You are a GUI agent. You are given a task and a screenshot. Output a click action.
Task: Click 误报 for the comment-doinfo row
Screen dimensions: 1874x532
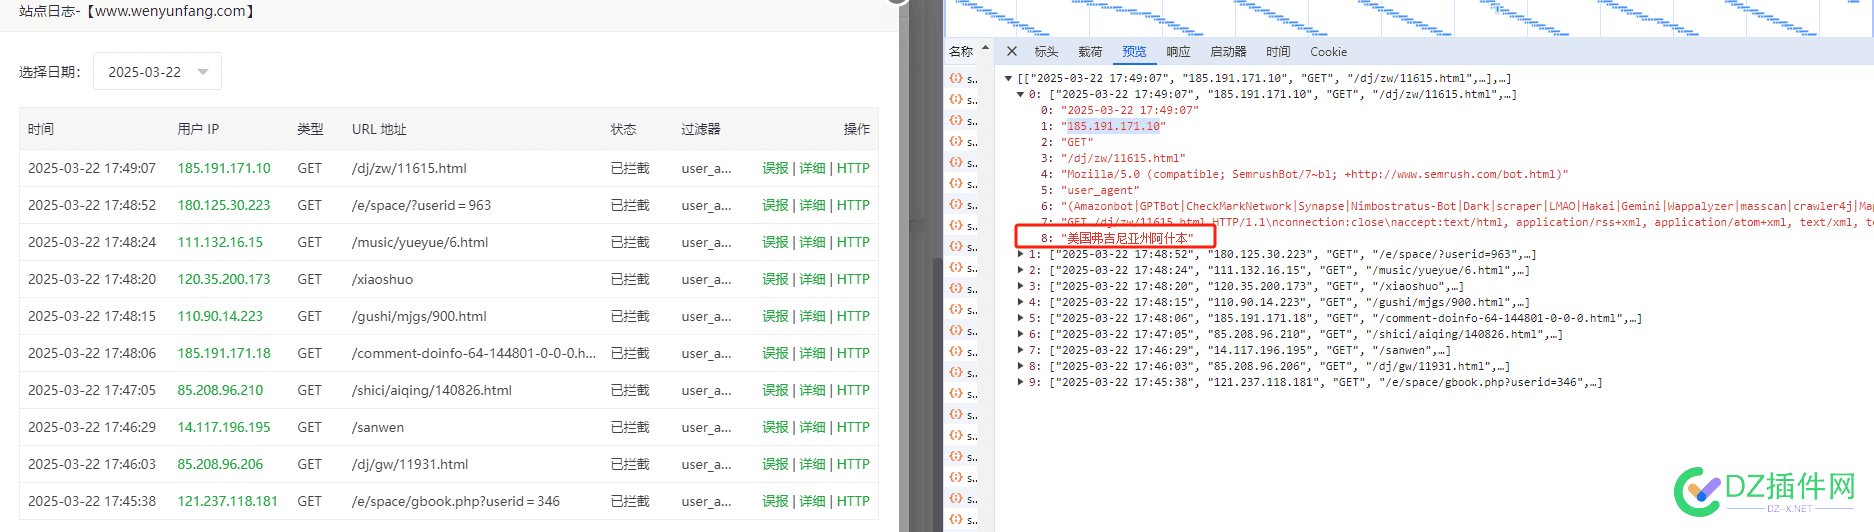(x=775, y=353)
